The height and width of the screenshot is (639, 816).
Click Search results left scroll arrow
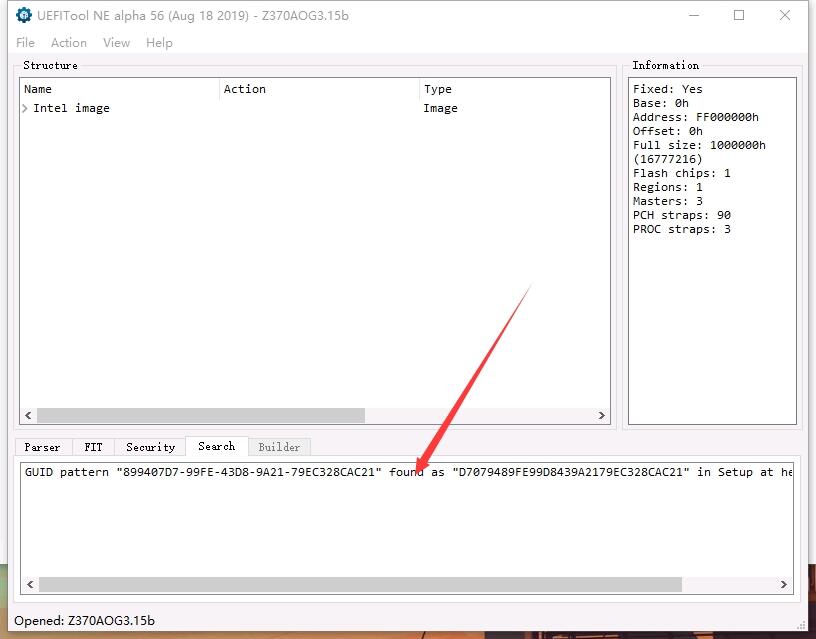tap(30, 584)
